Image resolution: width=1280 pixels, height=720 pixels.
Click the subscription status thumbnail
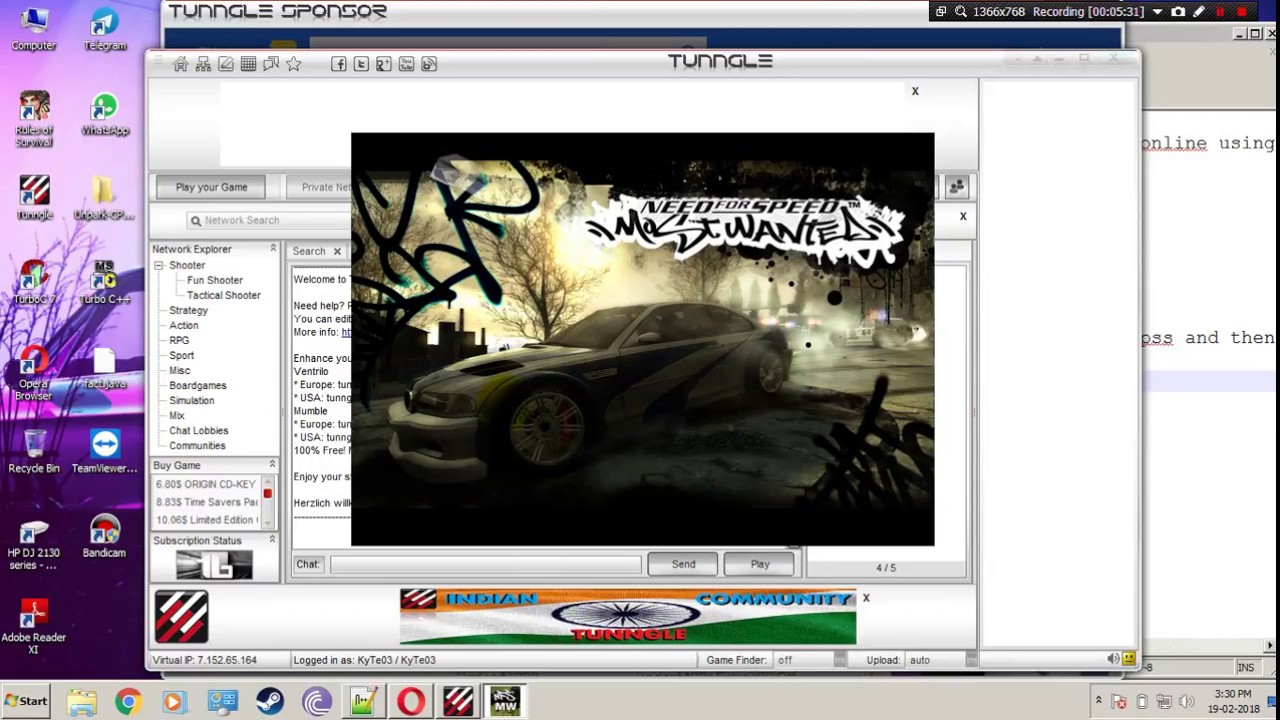click(x=214, y=565)
